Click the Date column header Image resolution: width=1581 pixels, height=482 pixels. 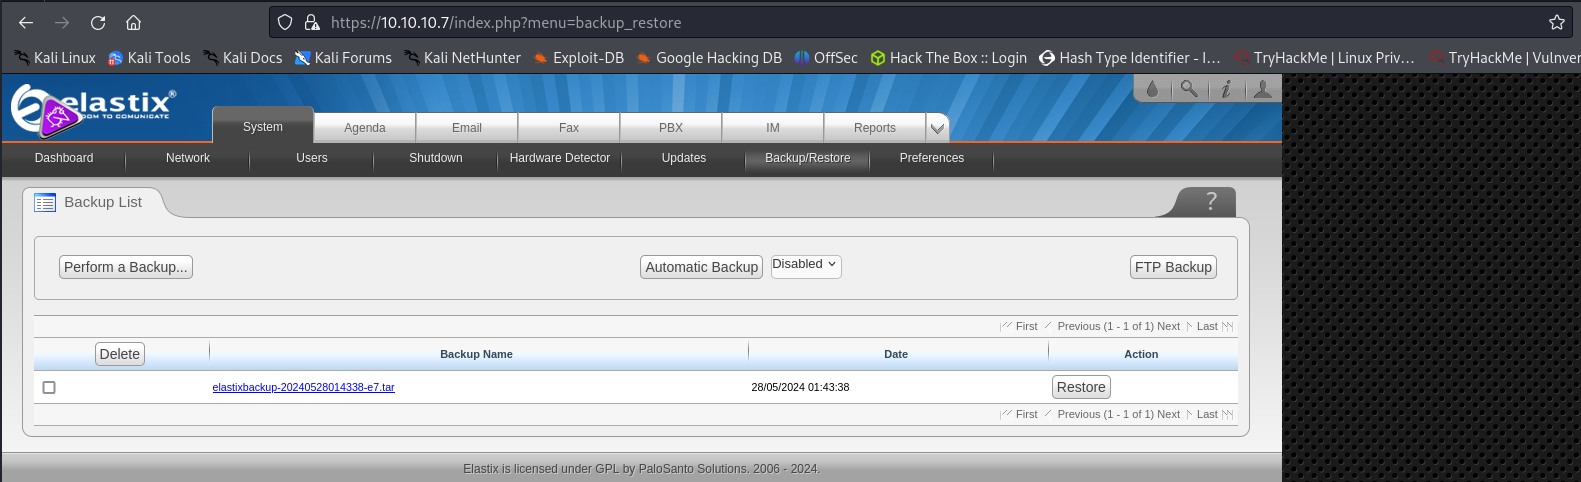point(896,354)
